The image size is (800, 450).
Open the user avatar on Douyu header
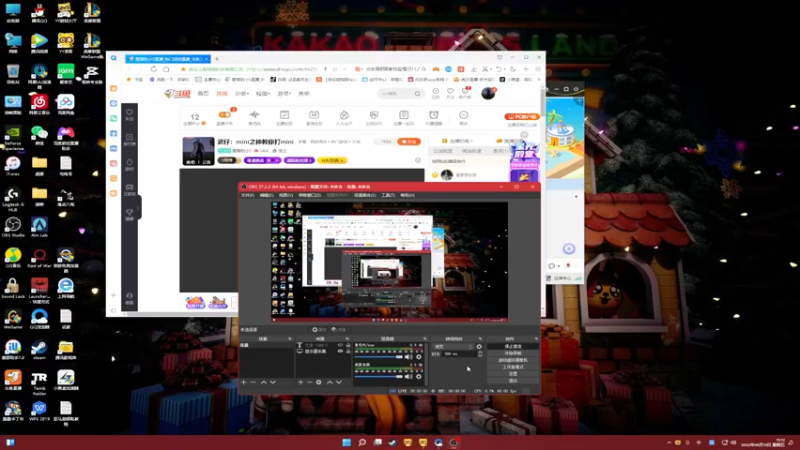pyautogui.click(x=488, y=93)
